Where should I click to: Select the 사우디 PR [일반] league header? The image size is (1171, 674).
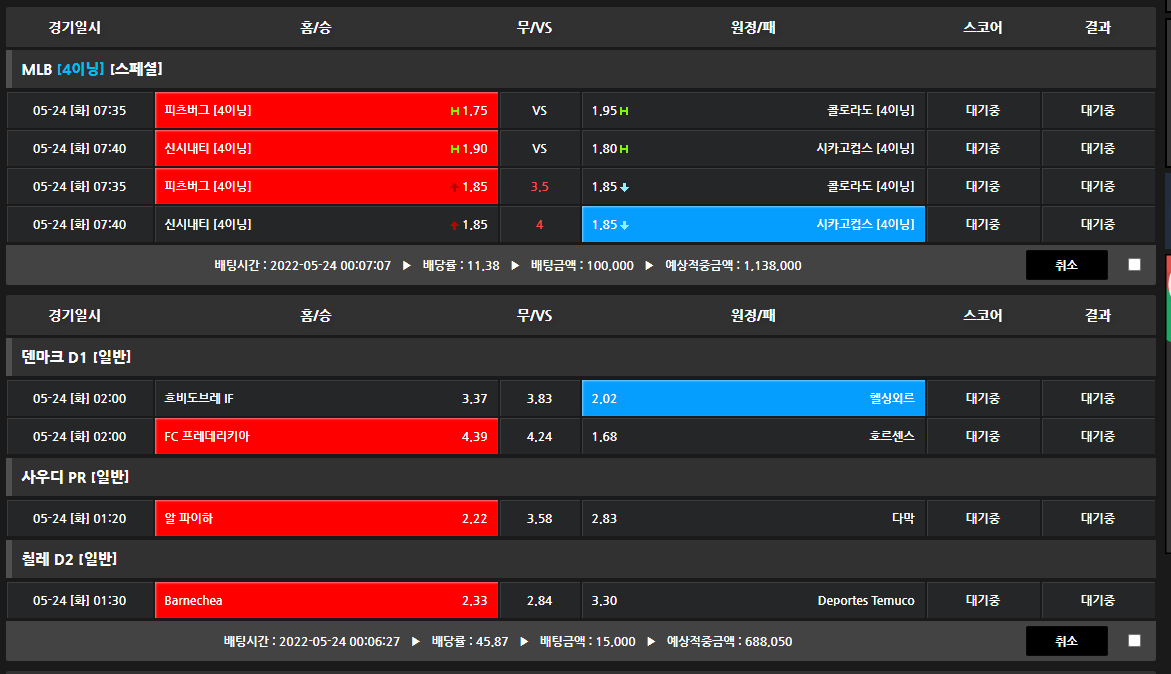tap(75, 477)
